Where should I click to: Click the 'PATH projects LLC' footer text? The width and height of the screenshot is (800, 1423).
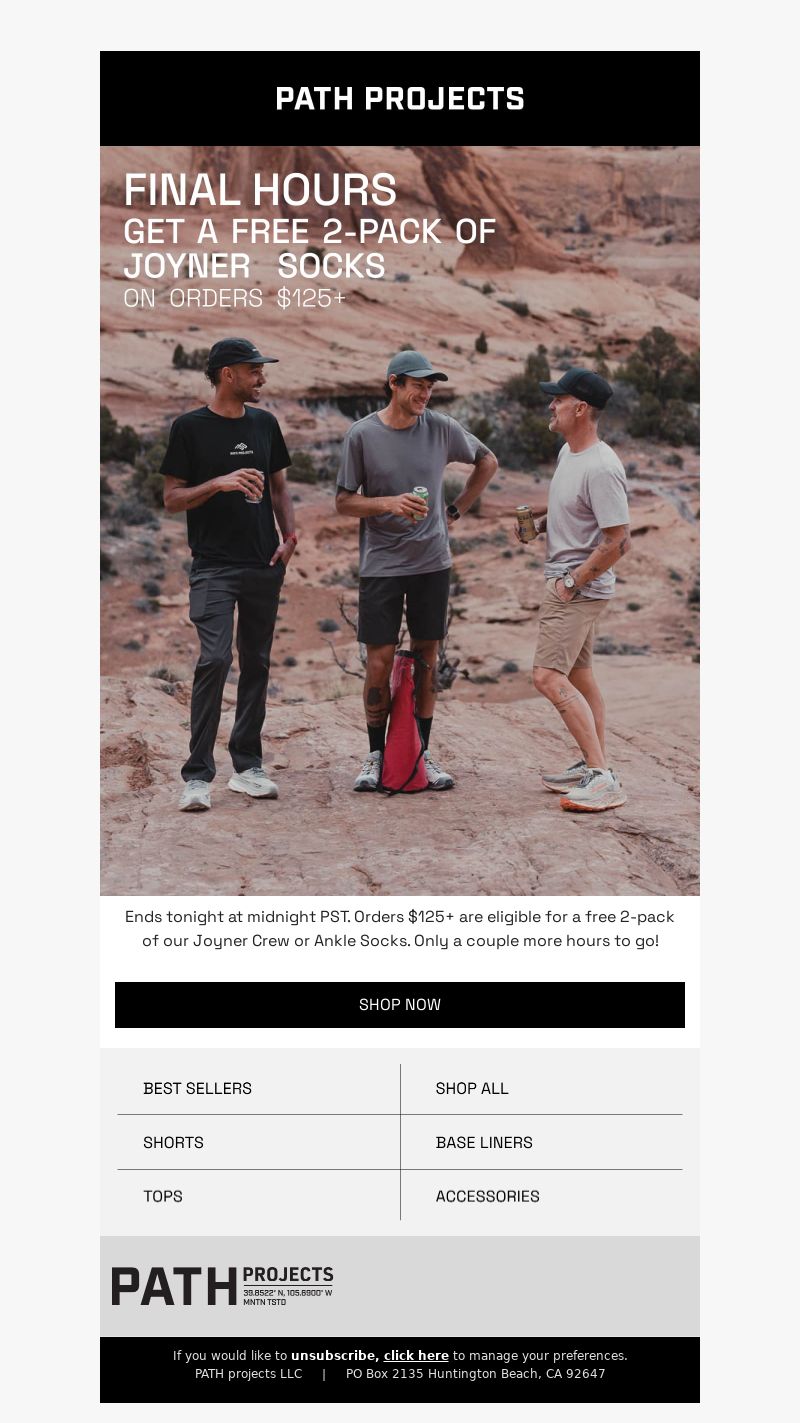coord(248,1374)
